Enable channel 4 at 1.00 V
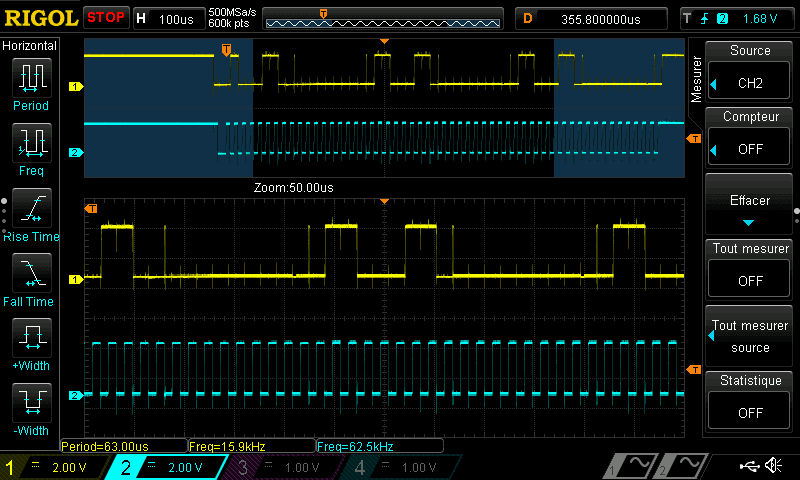800x480 pixels. point(402,467)
